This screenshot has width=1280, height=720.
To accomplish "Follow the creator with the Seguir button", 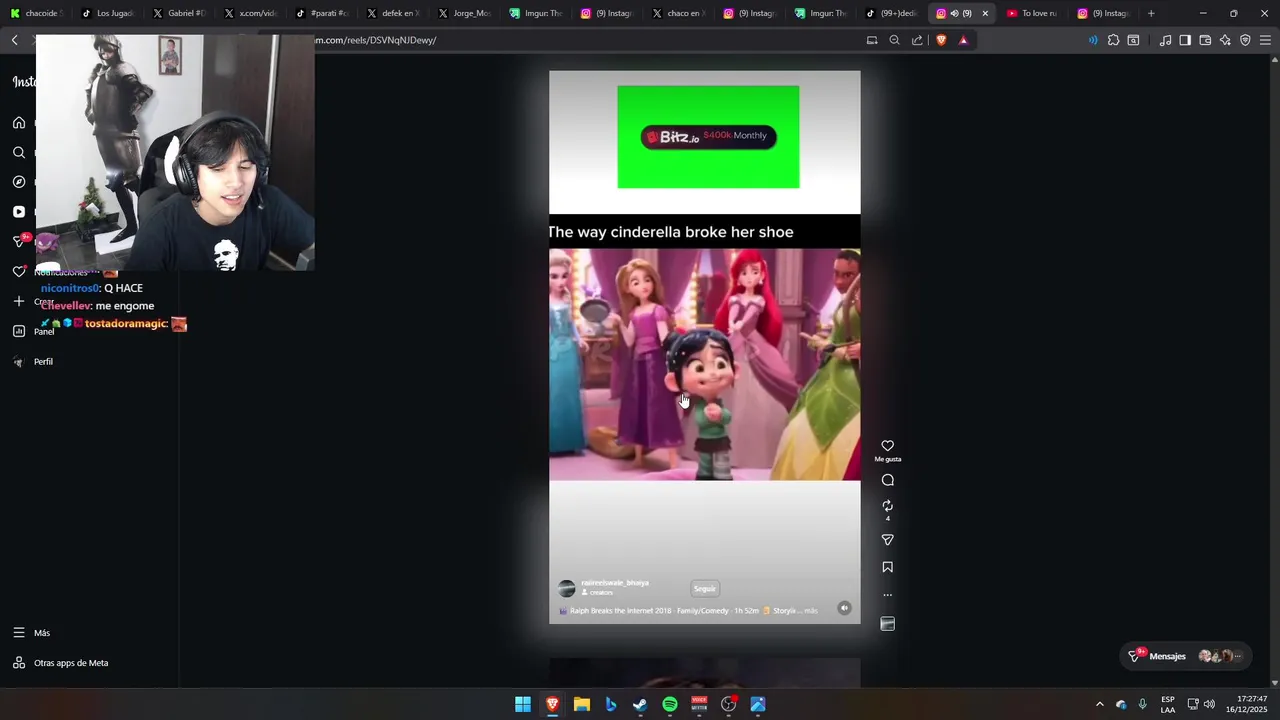I will tap(705, 588).
